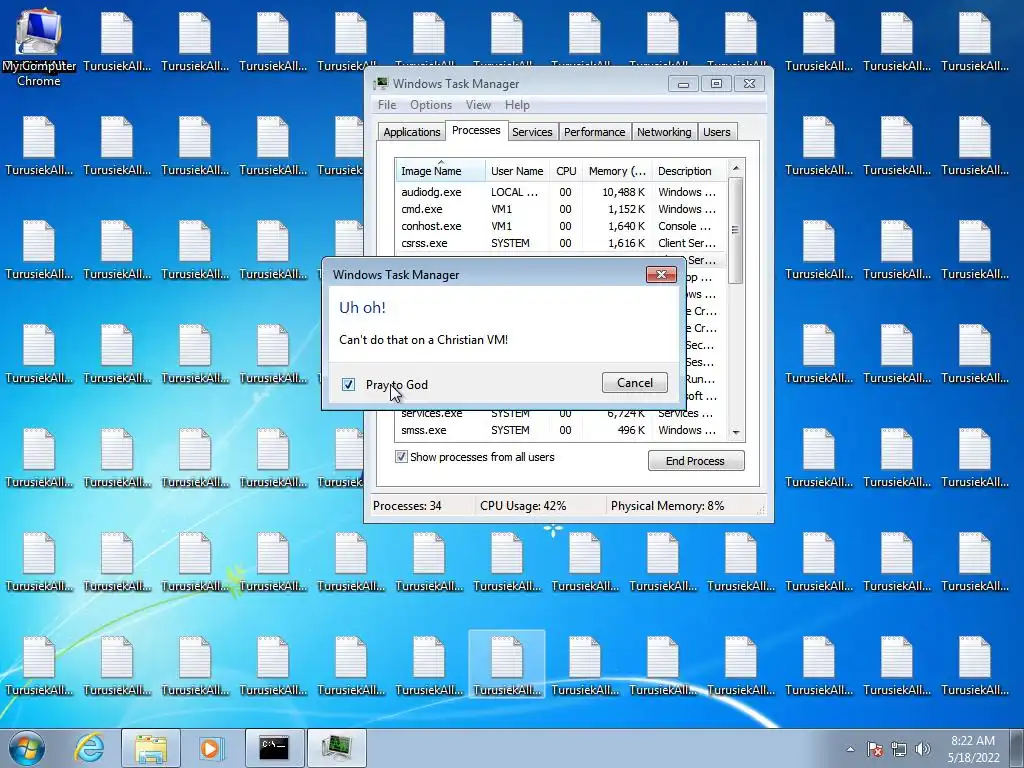
Task: Click the 1,152 K memory value
Action: coord(626,209)
